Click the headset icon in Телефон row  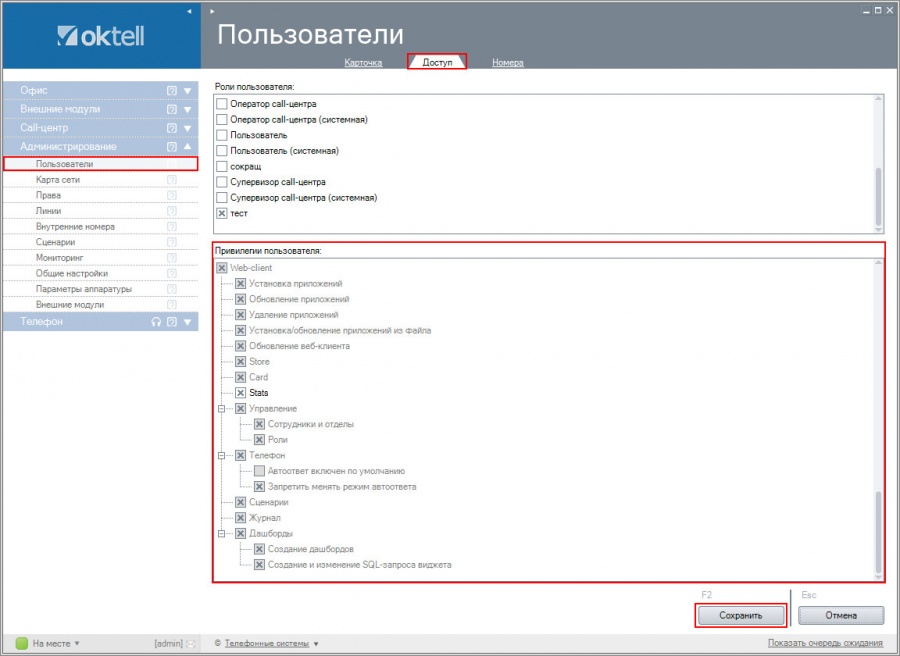(x=156, y=322)
